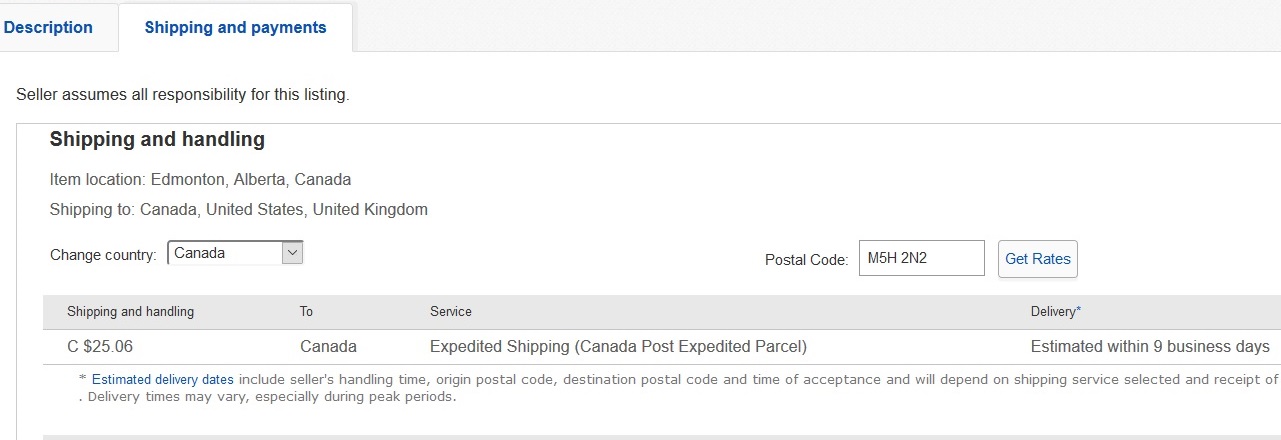This screenshot has width=1281, height=440.
Task: Click the Delivery column header
Action: 1052,312
